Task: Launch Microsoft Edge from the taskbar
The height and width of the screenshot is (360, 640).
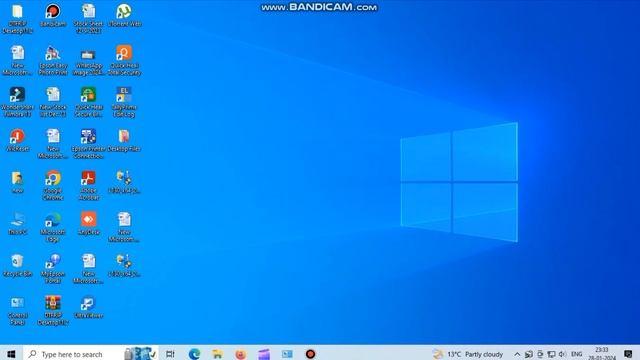Action: point(194,354)
